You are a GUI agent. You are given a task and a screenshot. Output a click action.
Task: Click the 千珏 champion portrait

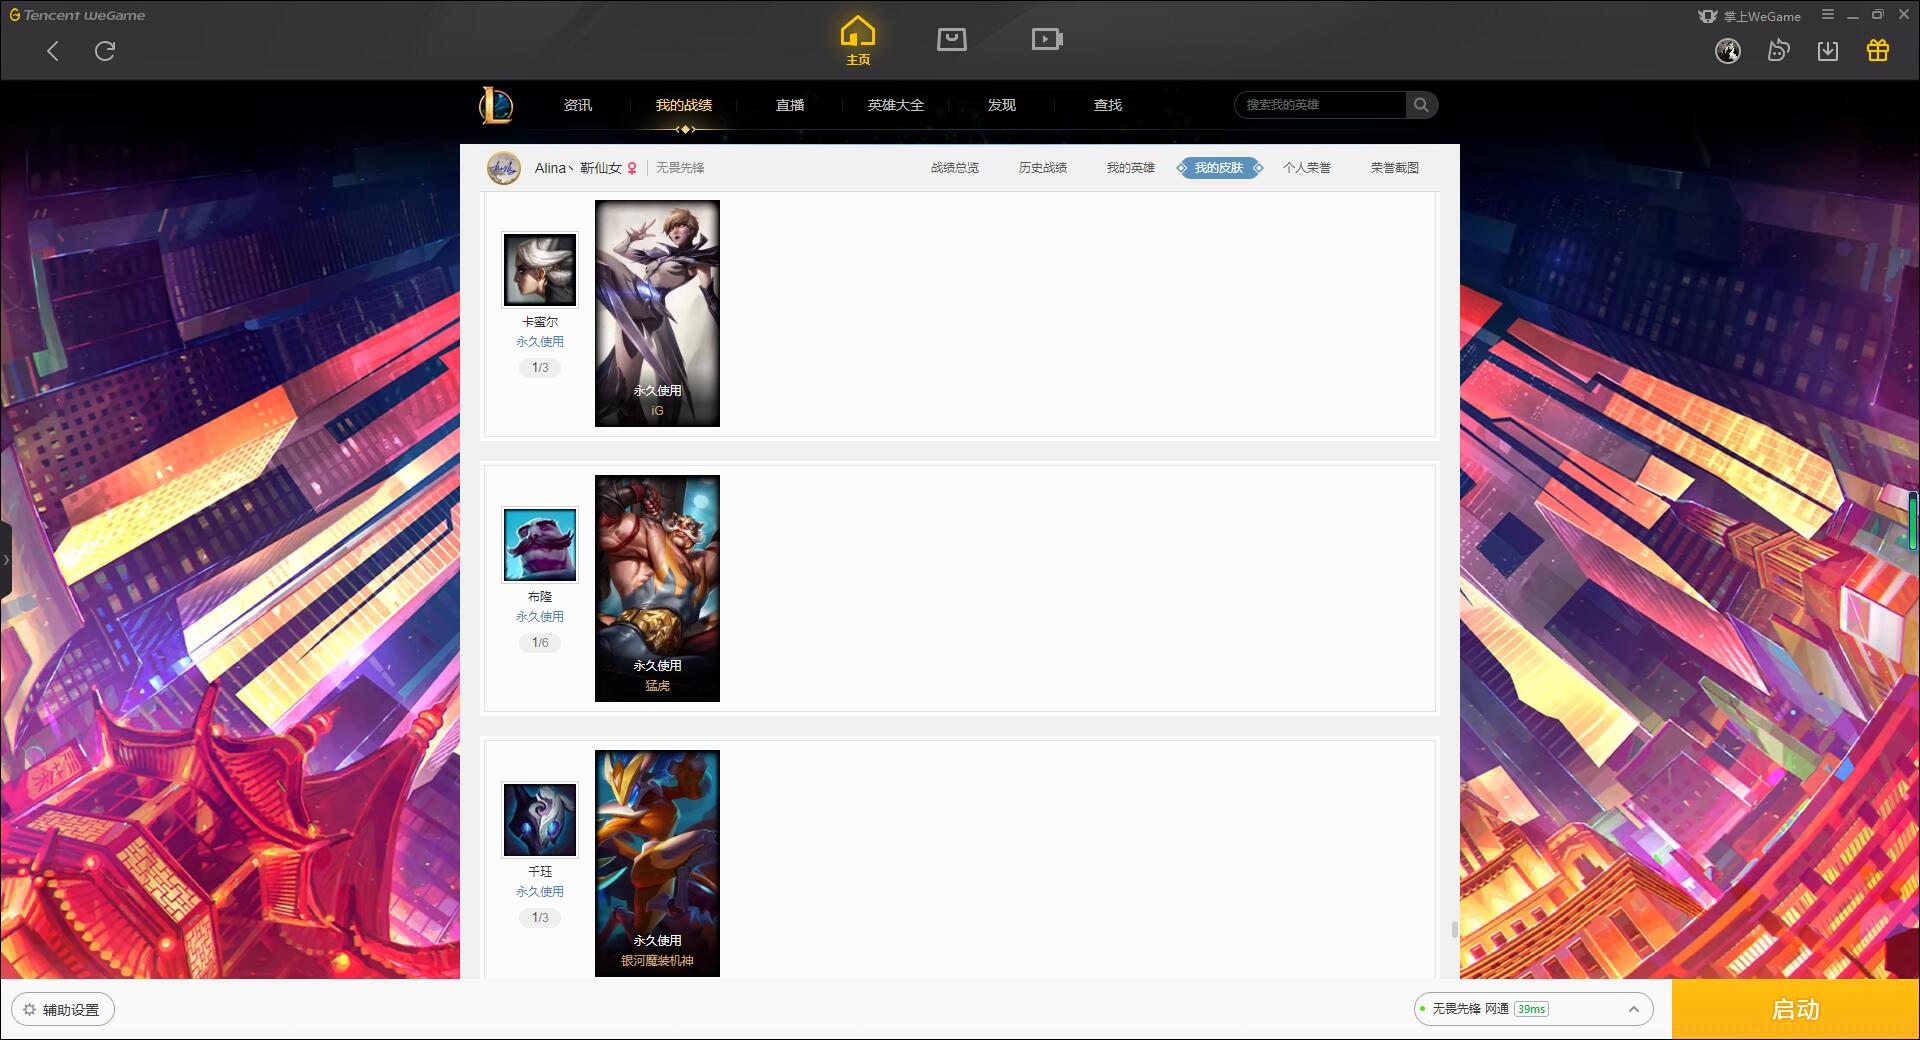[x=540, y=820]
